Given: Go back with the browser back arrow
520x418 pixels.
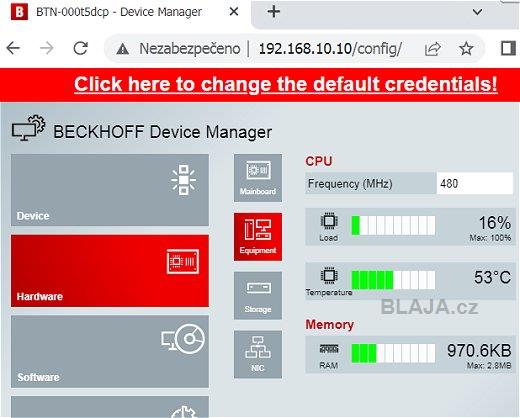Looking at the screenshot, I should point(13,49).
